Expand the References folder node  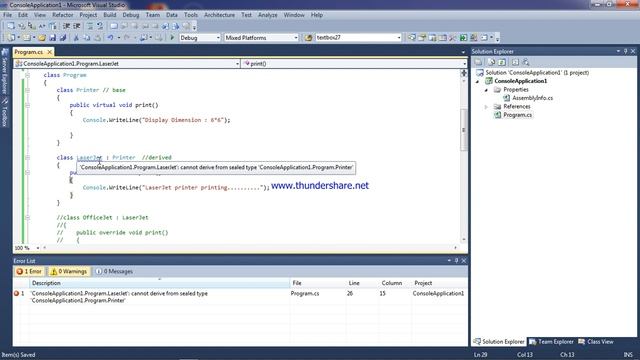(486, 107)
